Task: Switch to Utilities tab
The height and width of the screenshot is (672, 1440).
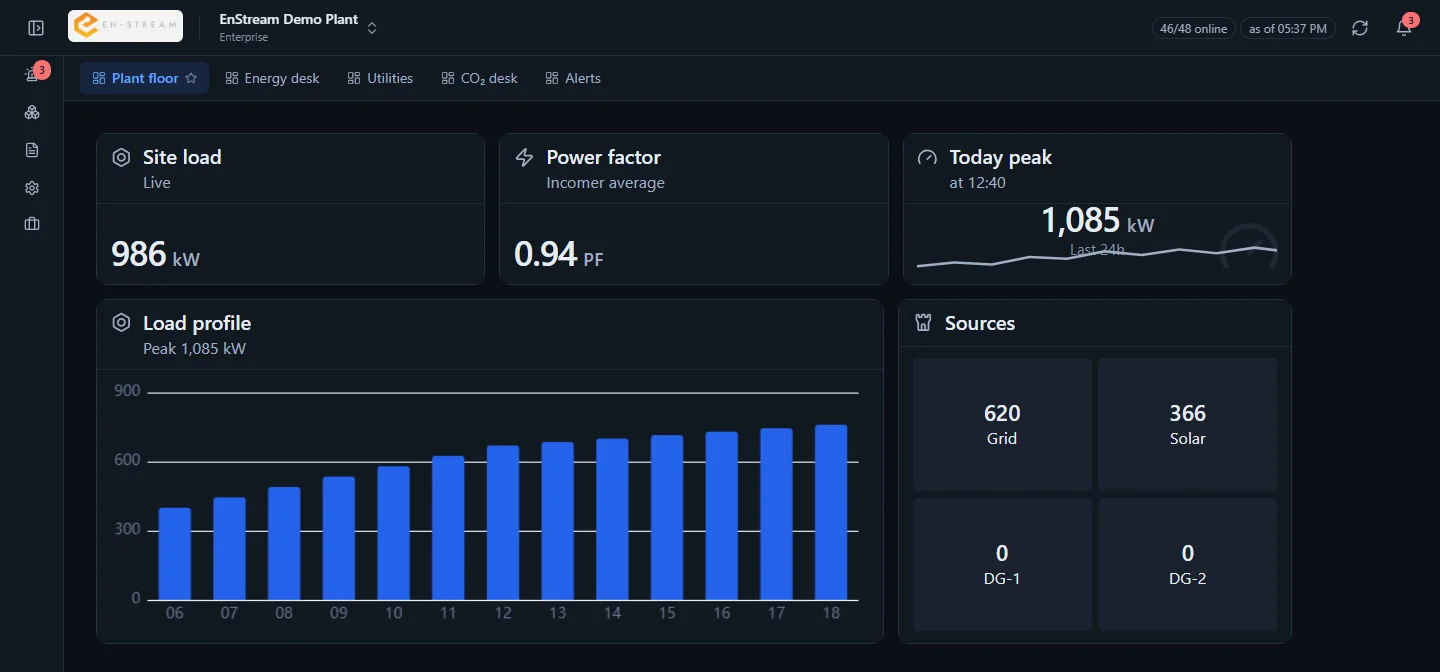Action: pos(380,78)
